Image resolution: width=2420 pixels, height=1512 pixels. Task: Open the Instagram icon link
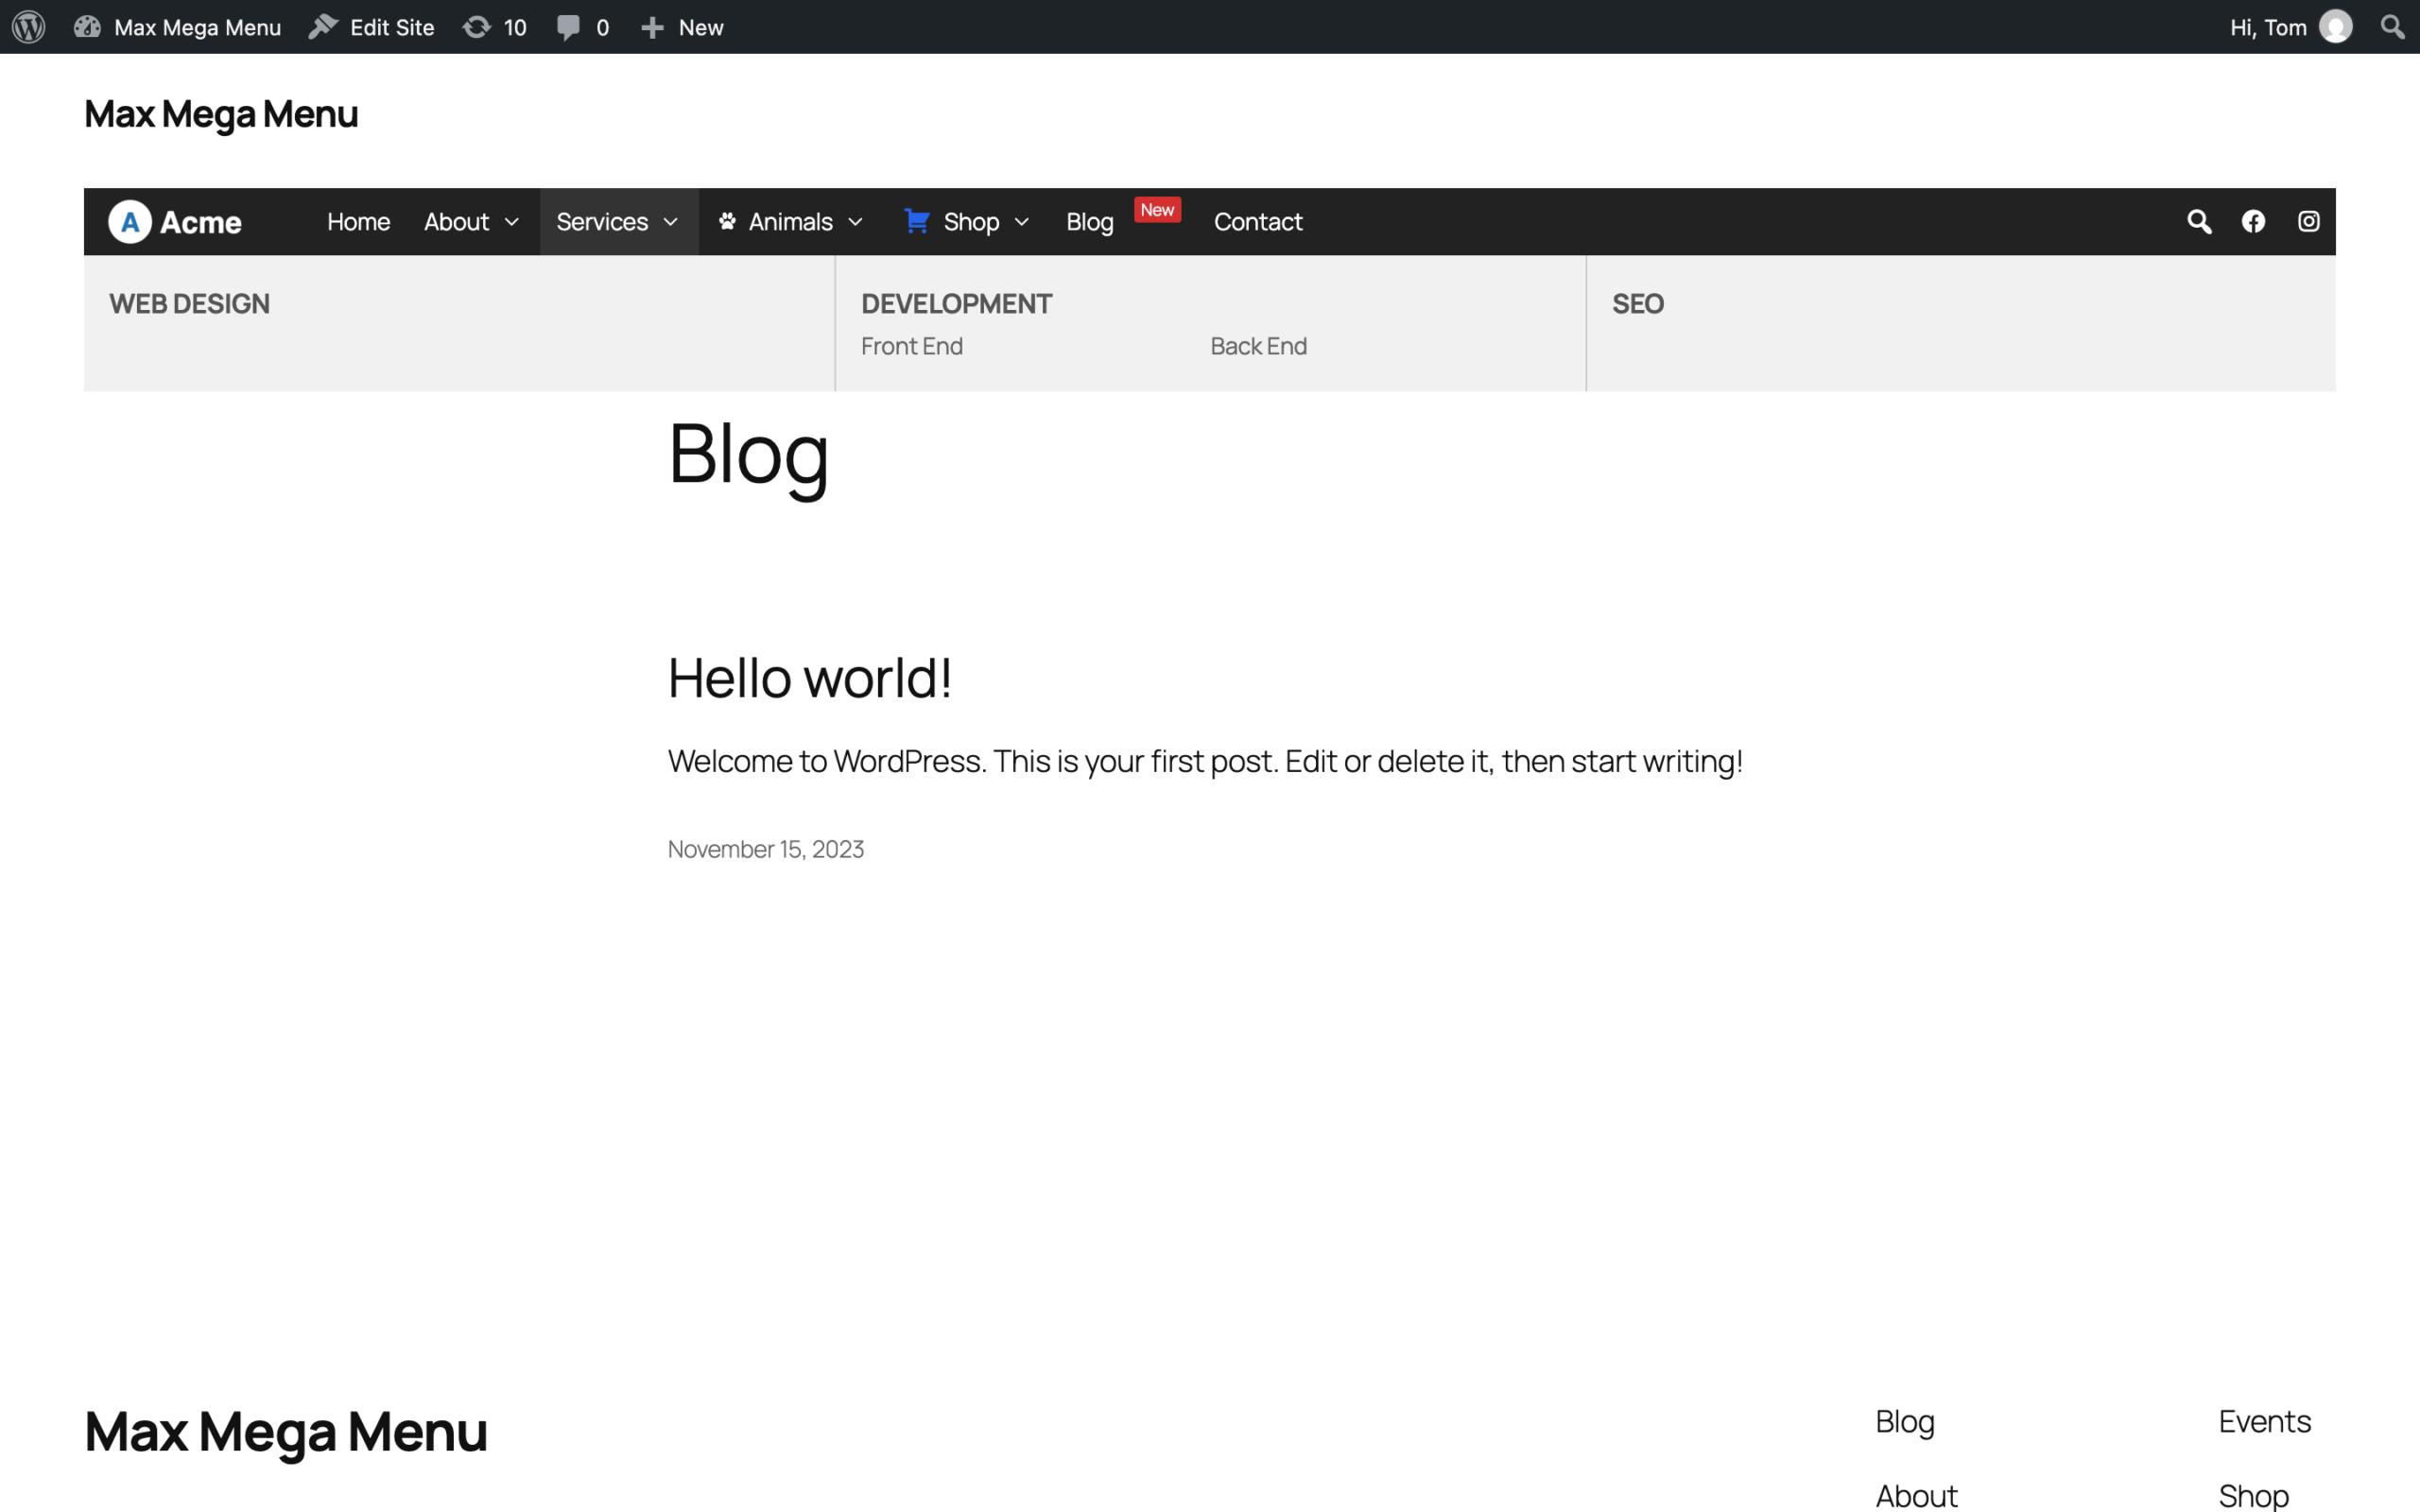tap(2308, 221)
